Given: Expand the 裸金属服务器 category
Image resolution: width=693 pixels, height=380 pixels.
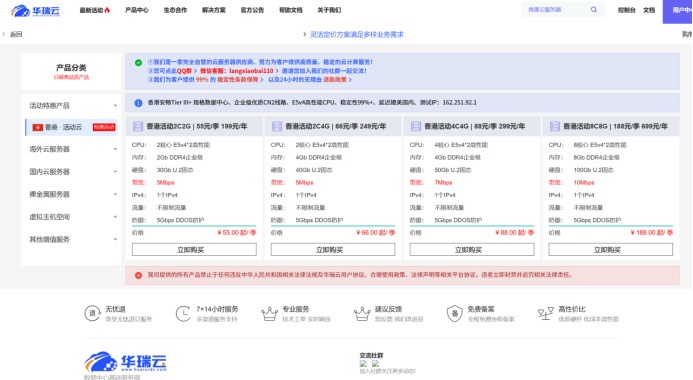Looking at the screenshot, I should pyautogui.click(x=71, y=194).
